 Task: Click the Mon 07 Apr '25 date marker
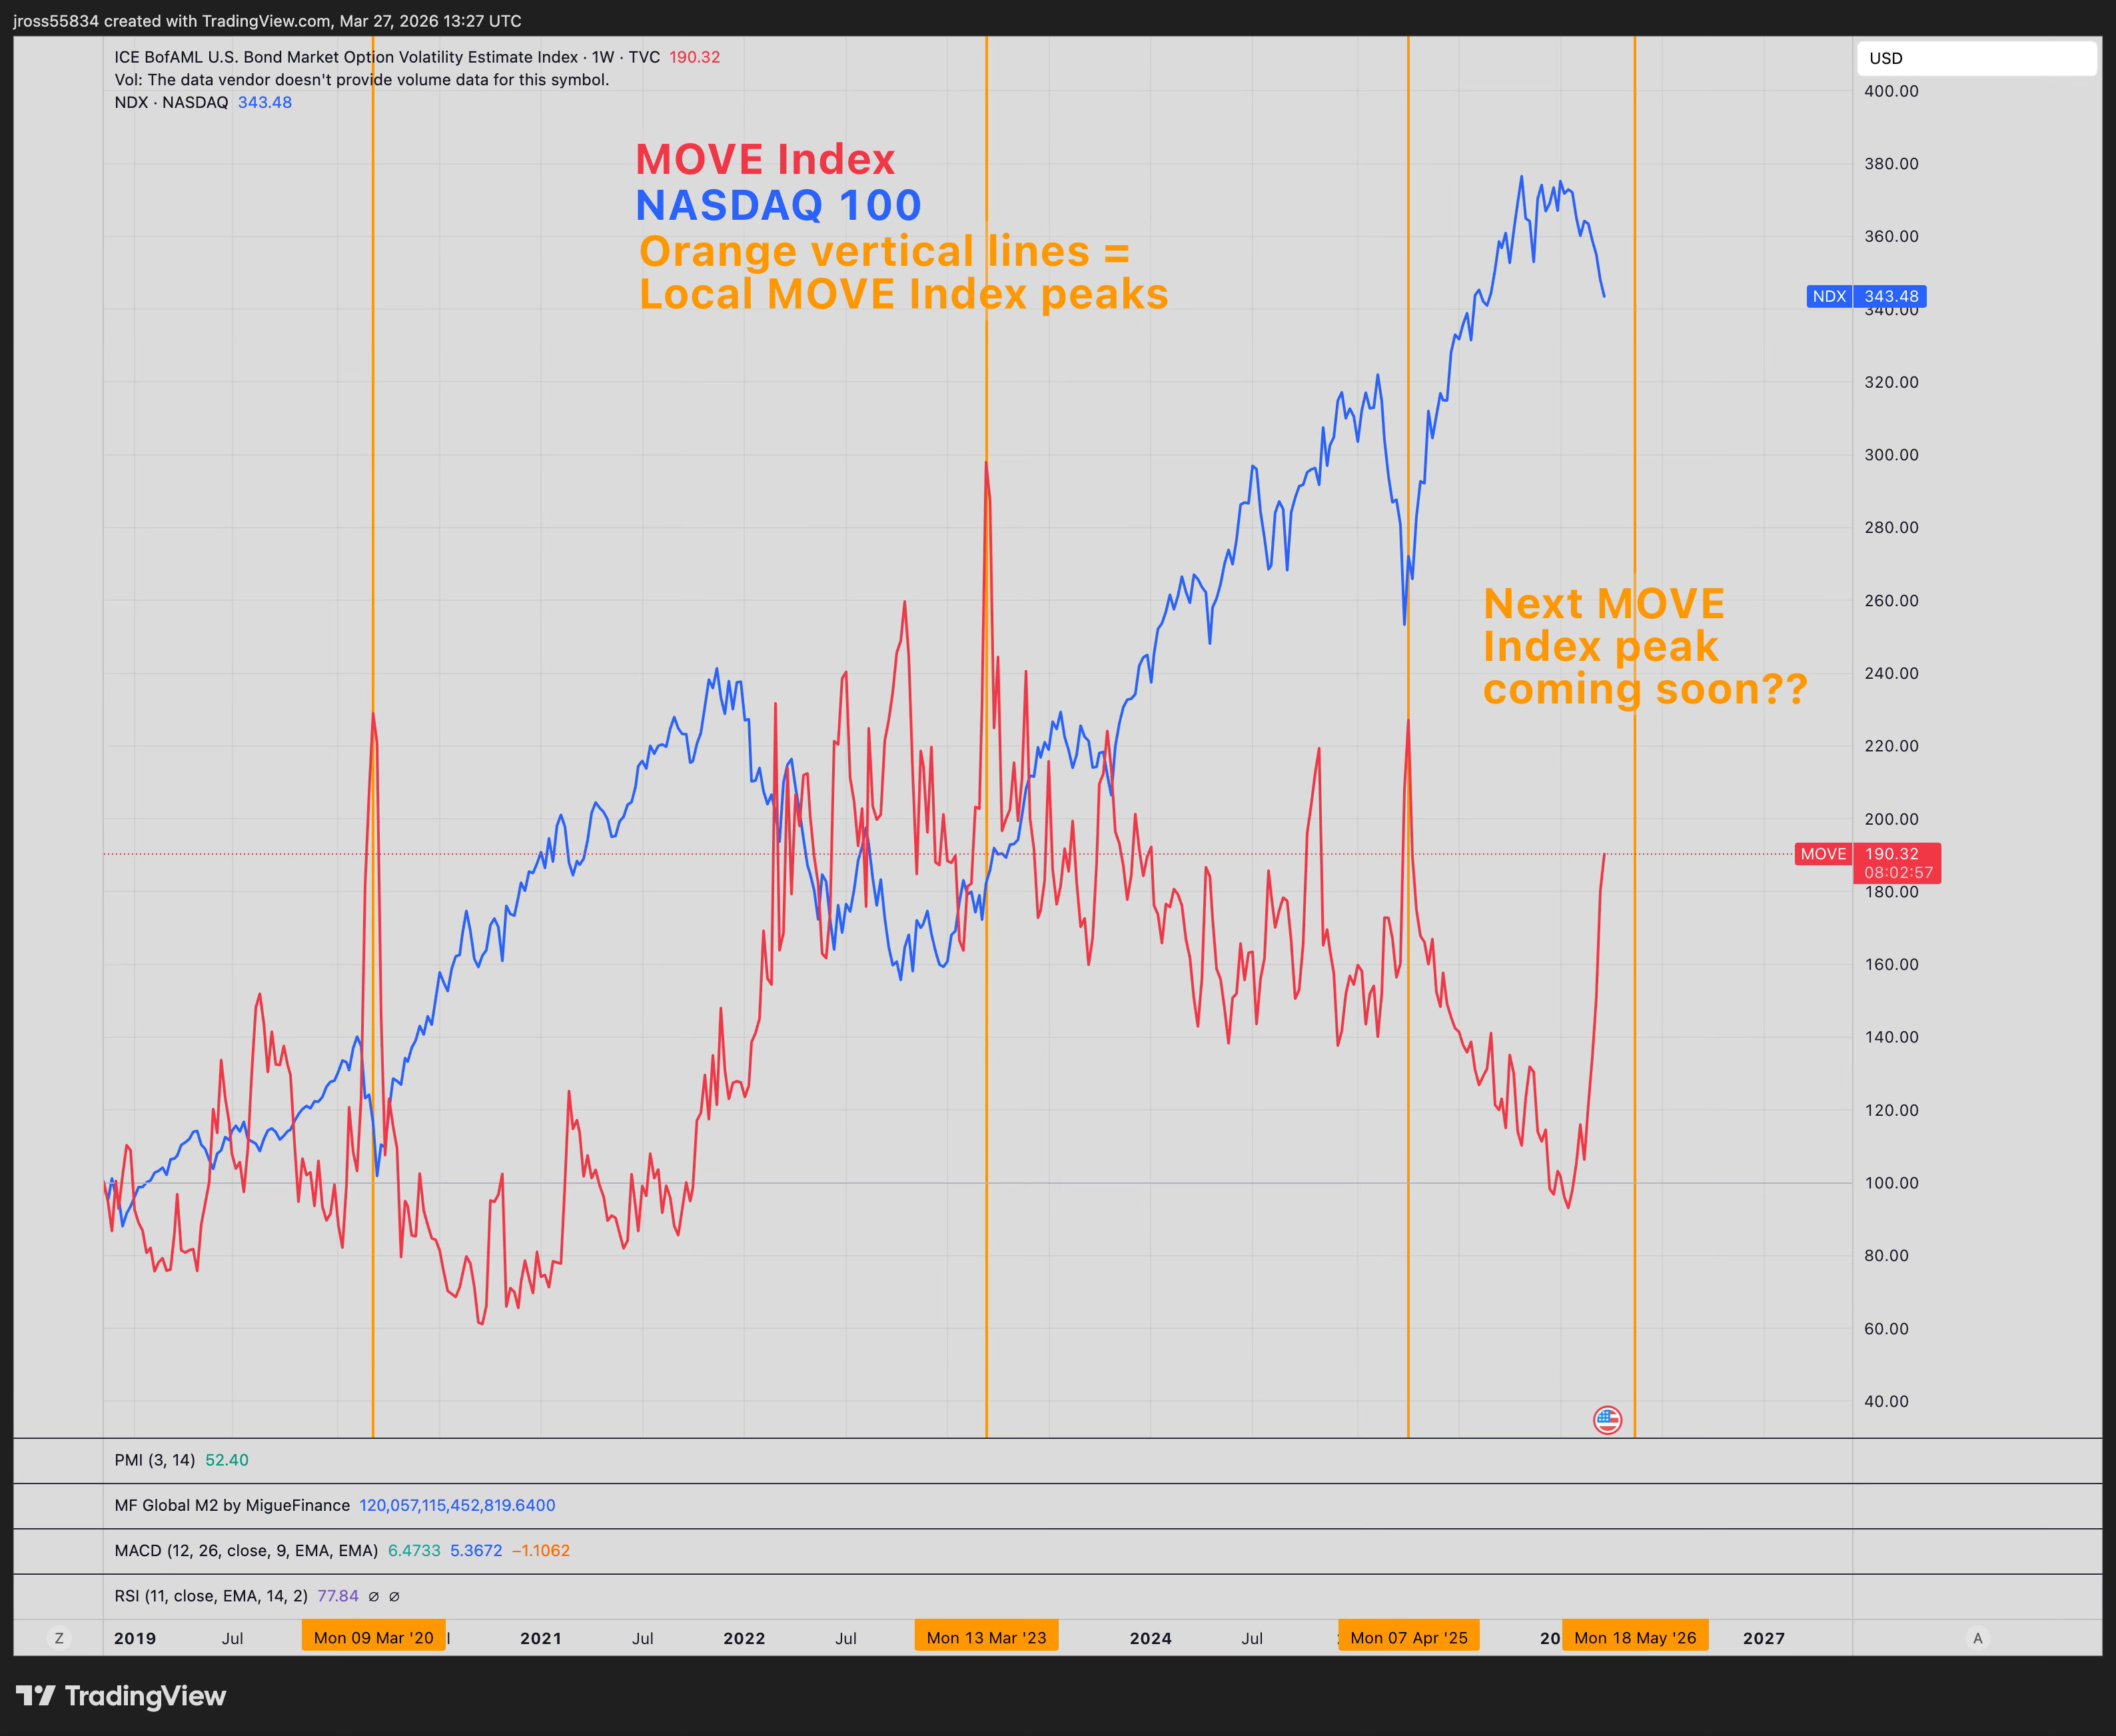pyautogui.click(x=1409, y=1638)
